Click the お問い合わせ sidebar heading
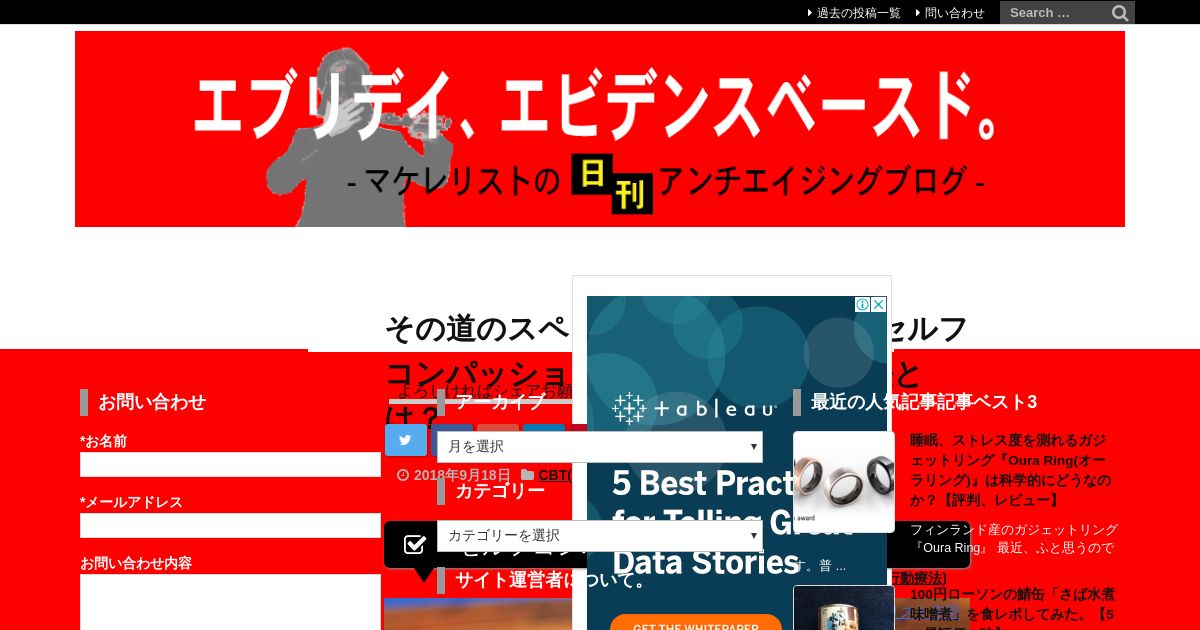1200x630 pixels. click(152, 402)
